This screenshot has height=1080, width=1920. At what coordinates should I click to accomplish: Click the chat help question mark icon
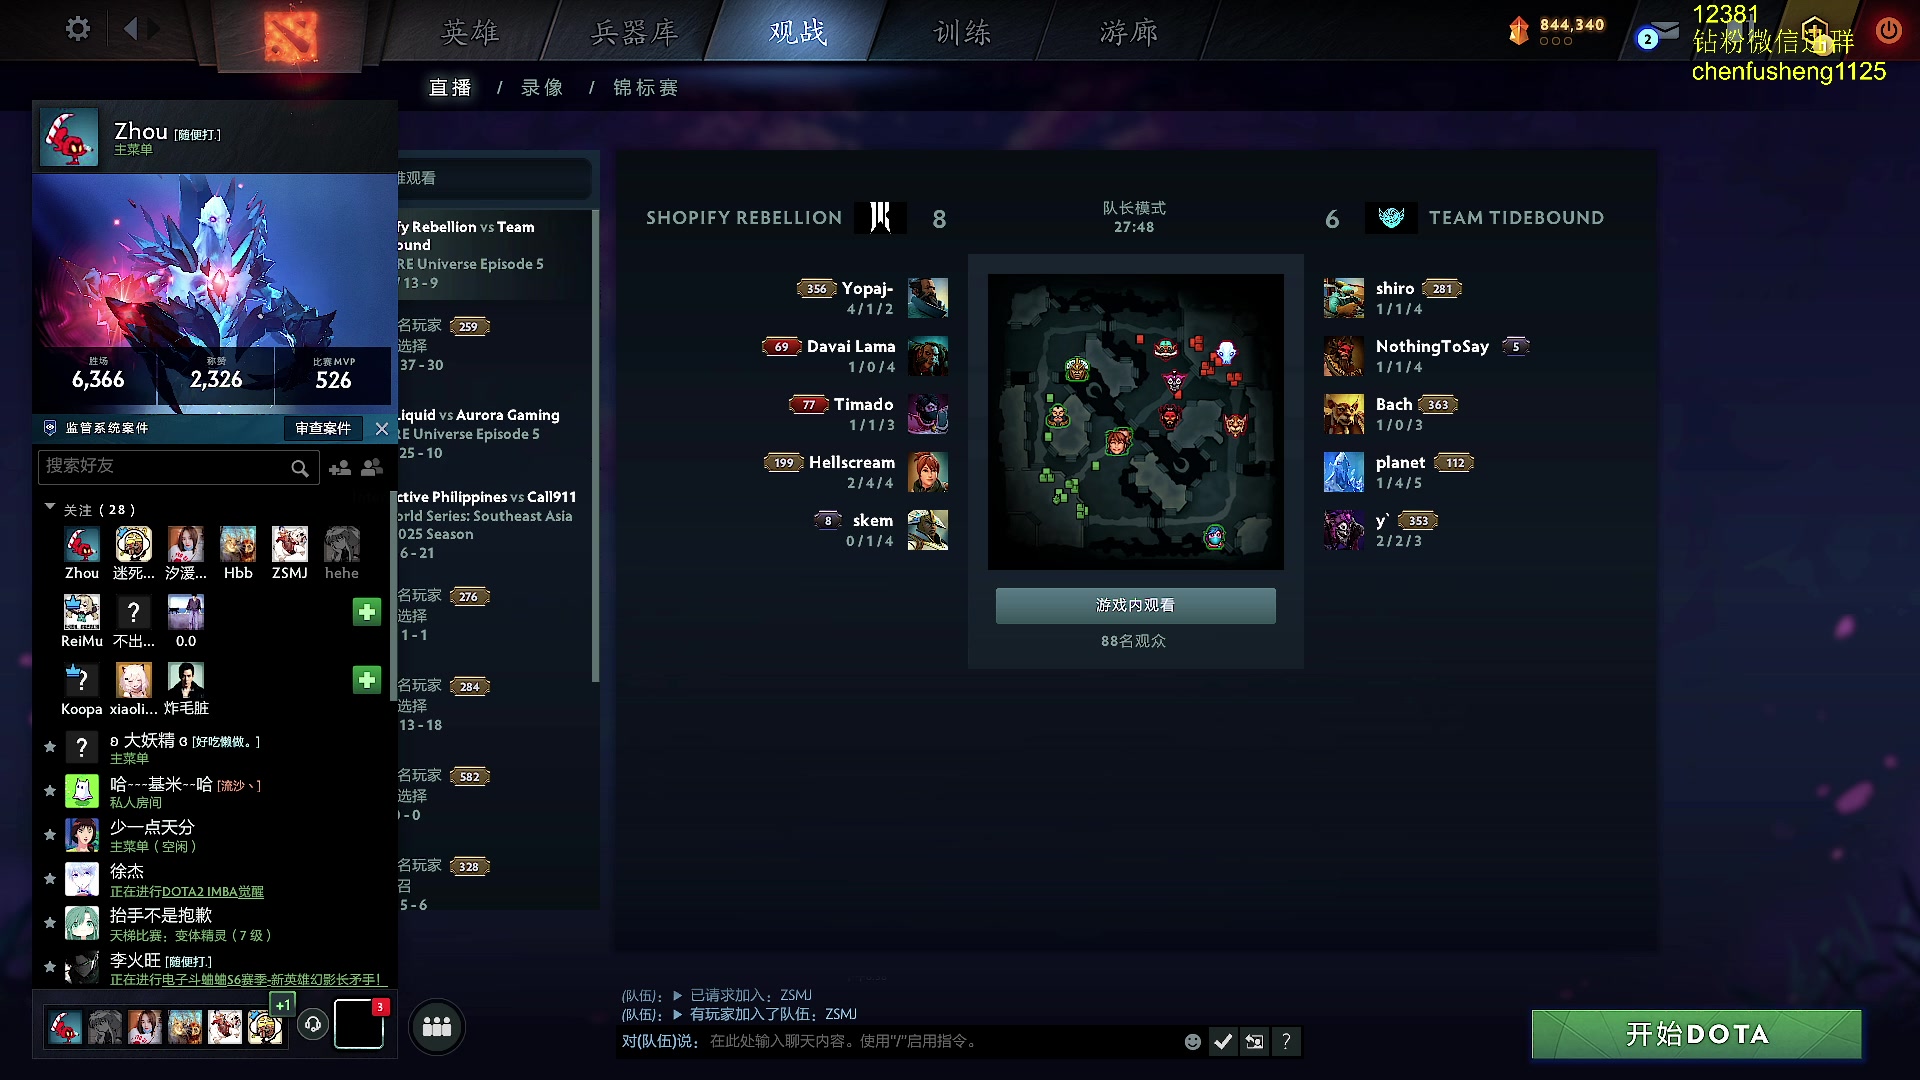point(1286,1042)
